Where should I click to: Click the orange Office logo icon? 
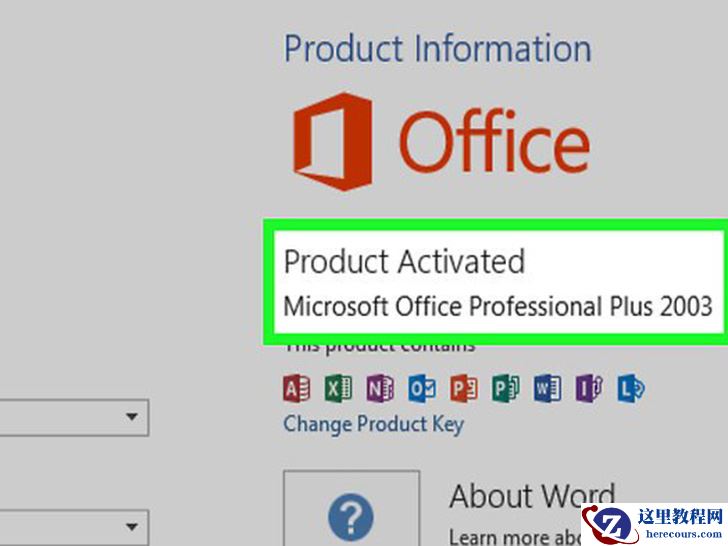[x=333, y=142]
